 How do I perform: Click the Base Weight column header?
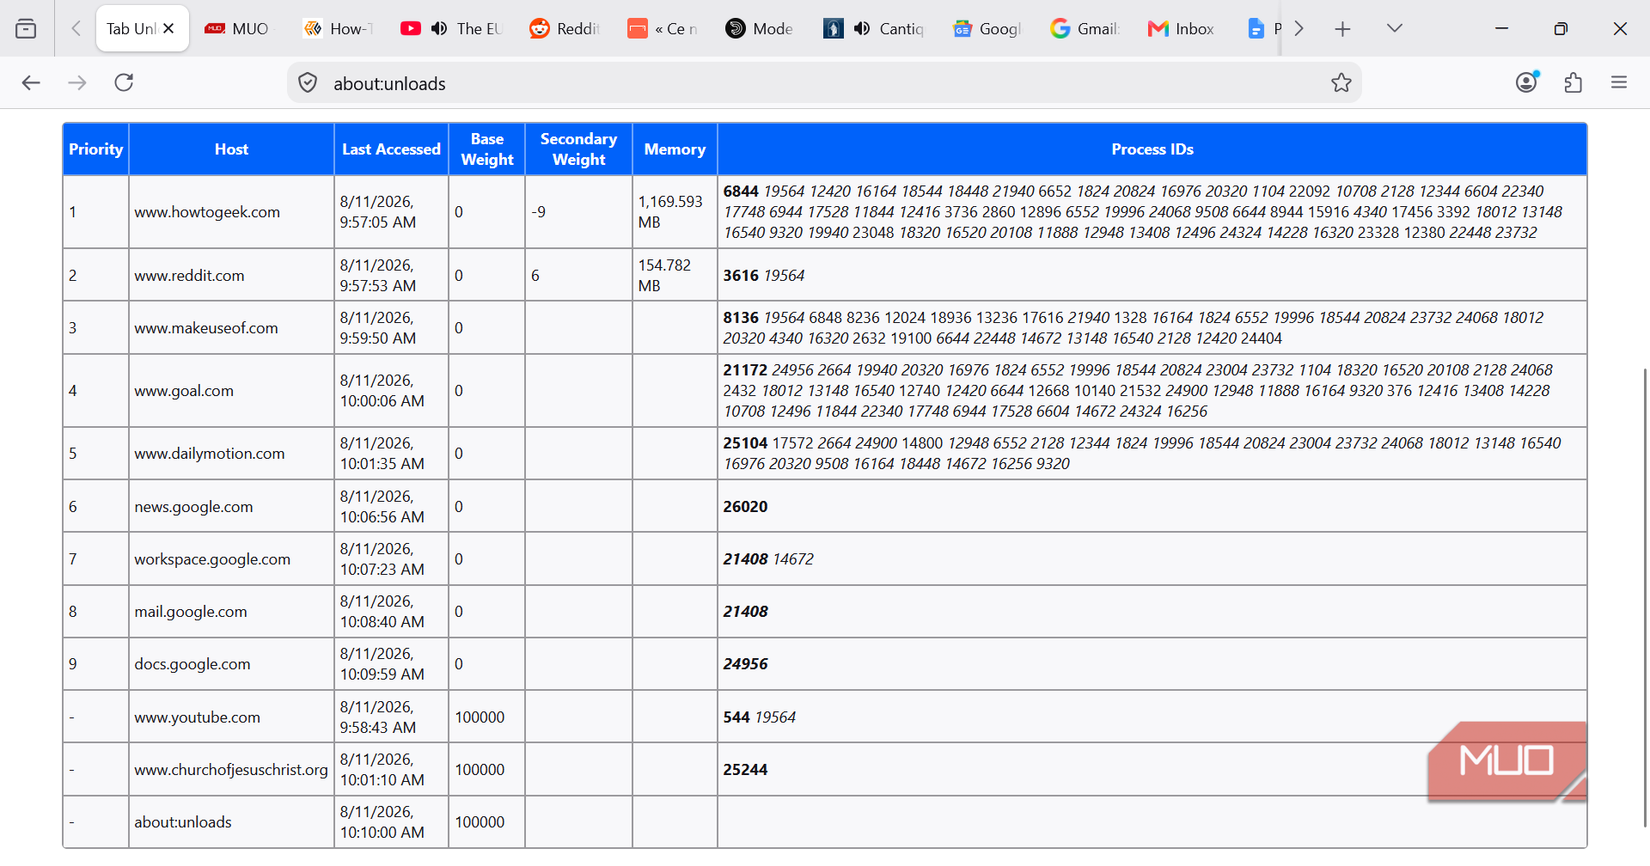[x=487, y=149]
